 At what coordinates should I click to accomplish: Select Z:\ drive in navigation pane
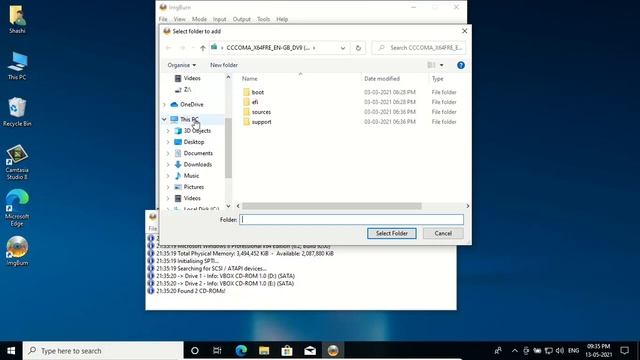[187, 90]
